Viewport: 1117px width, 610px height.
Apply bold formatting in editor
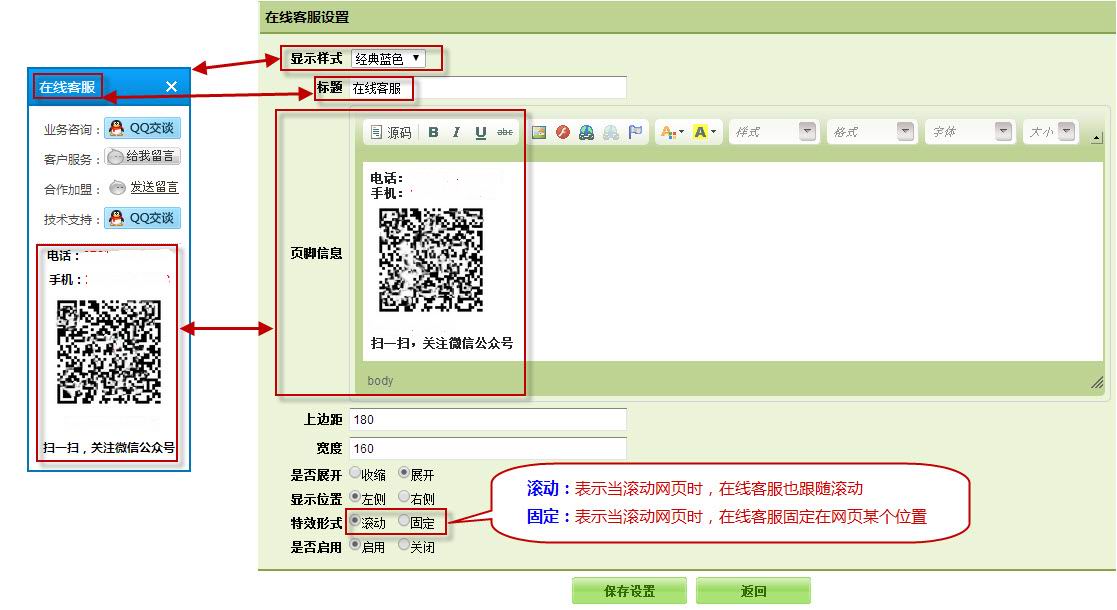(x=433, y=133)
